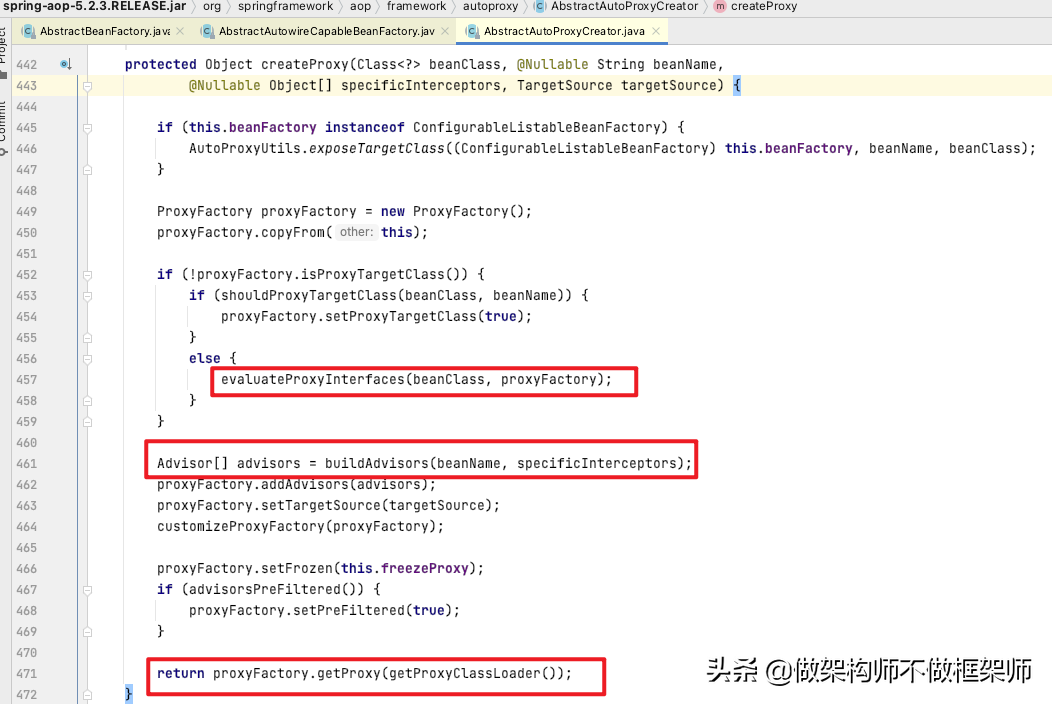Click the fold end marker at line 469
This screenshot has height=704, width=1052.
tap(87, 632)
